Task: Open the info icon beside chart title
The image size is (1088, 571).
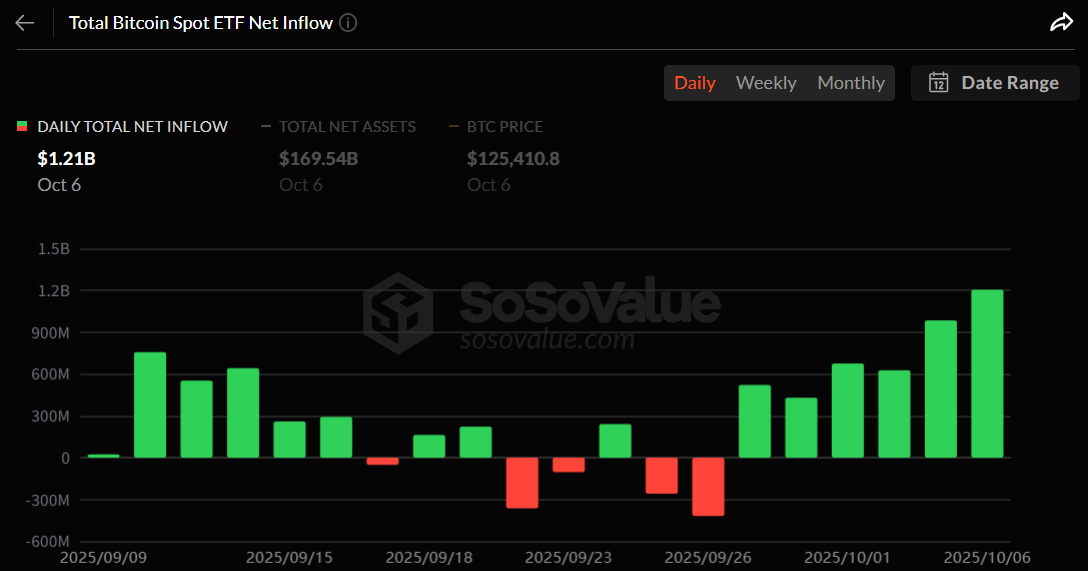Action: point(348,23)
